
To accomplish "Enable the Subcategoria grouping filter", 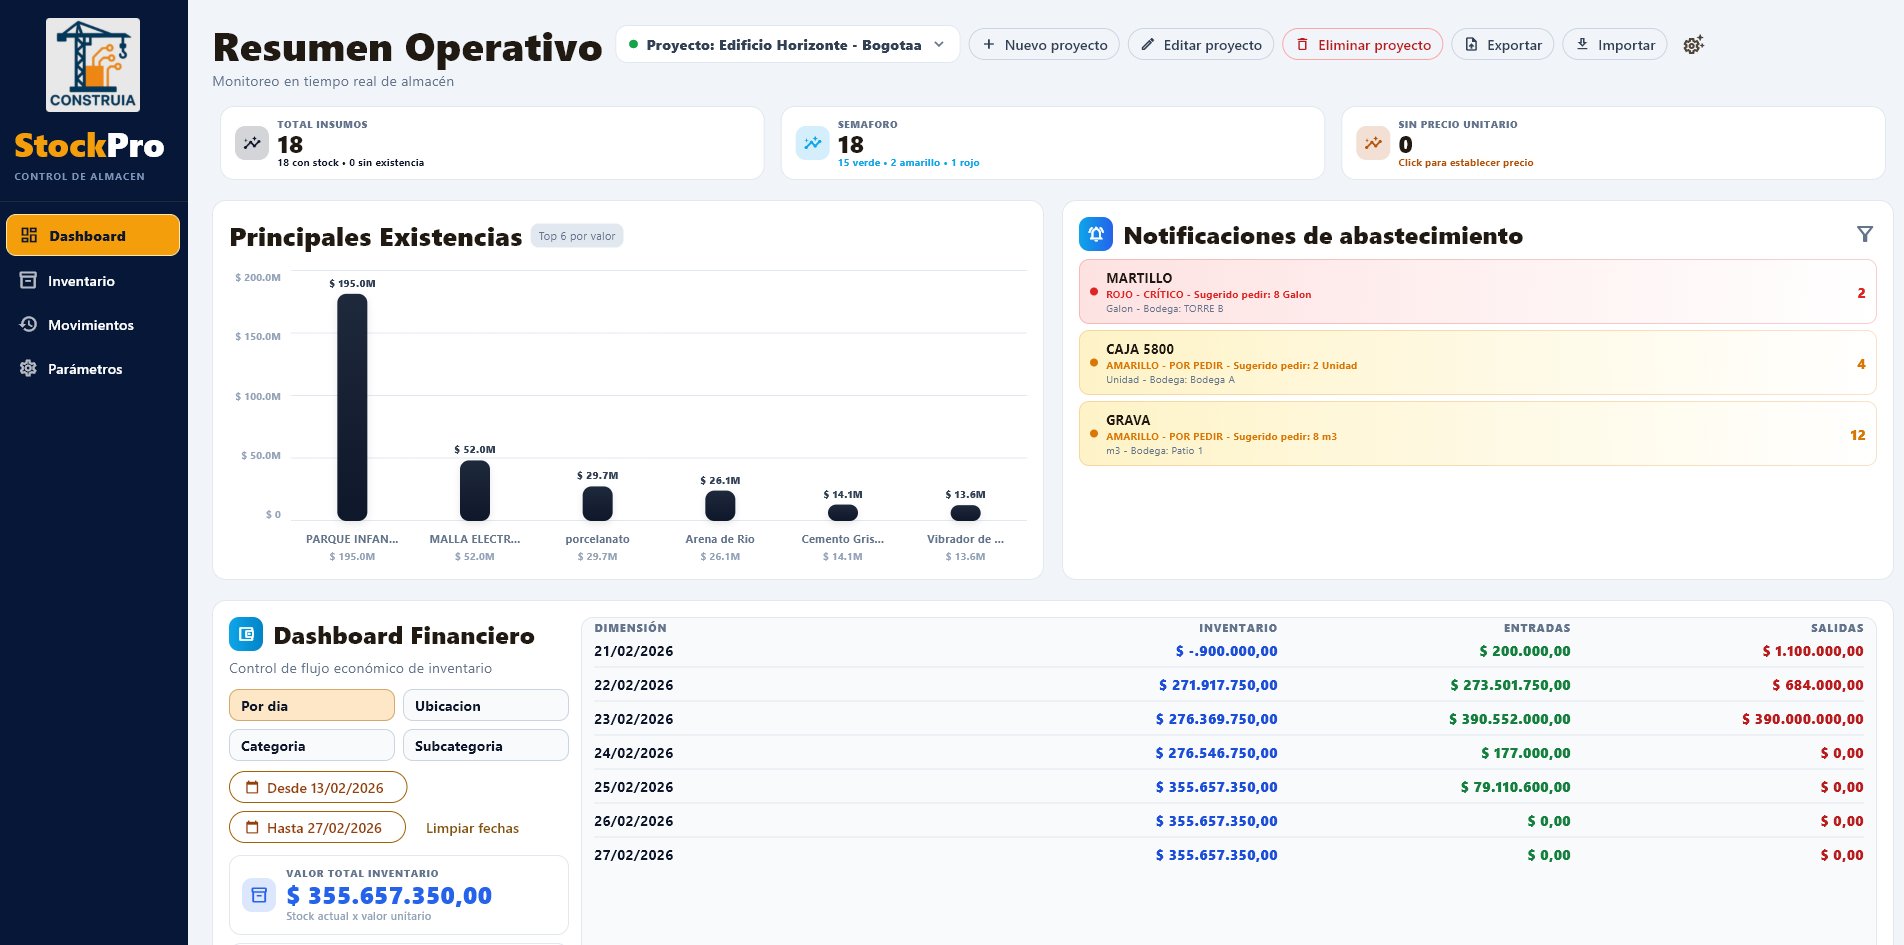I will [x=485, y=745].
